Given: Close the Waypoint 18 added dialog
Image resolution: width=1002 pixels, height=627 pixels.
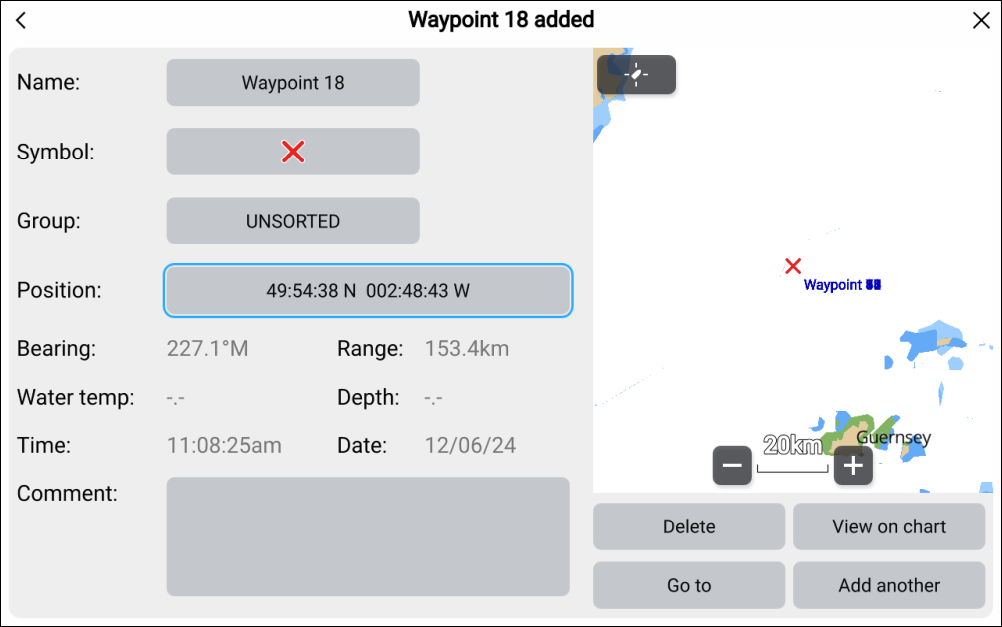Looking at the screenshot, I should point(981,21).
